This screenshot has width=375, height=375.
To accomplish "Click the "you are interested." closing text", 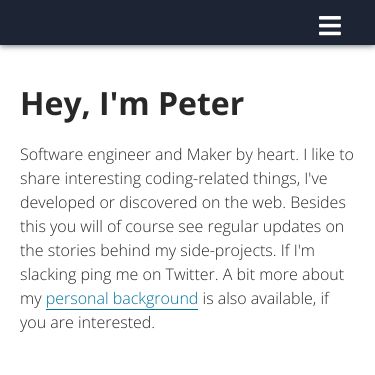I will [87, 322].
